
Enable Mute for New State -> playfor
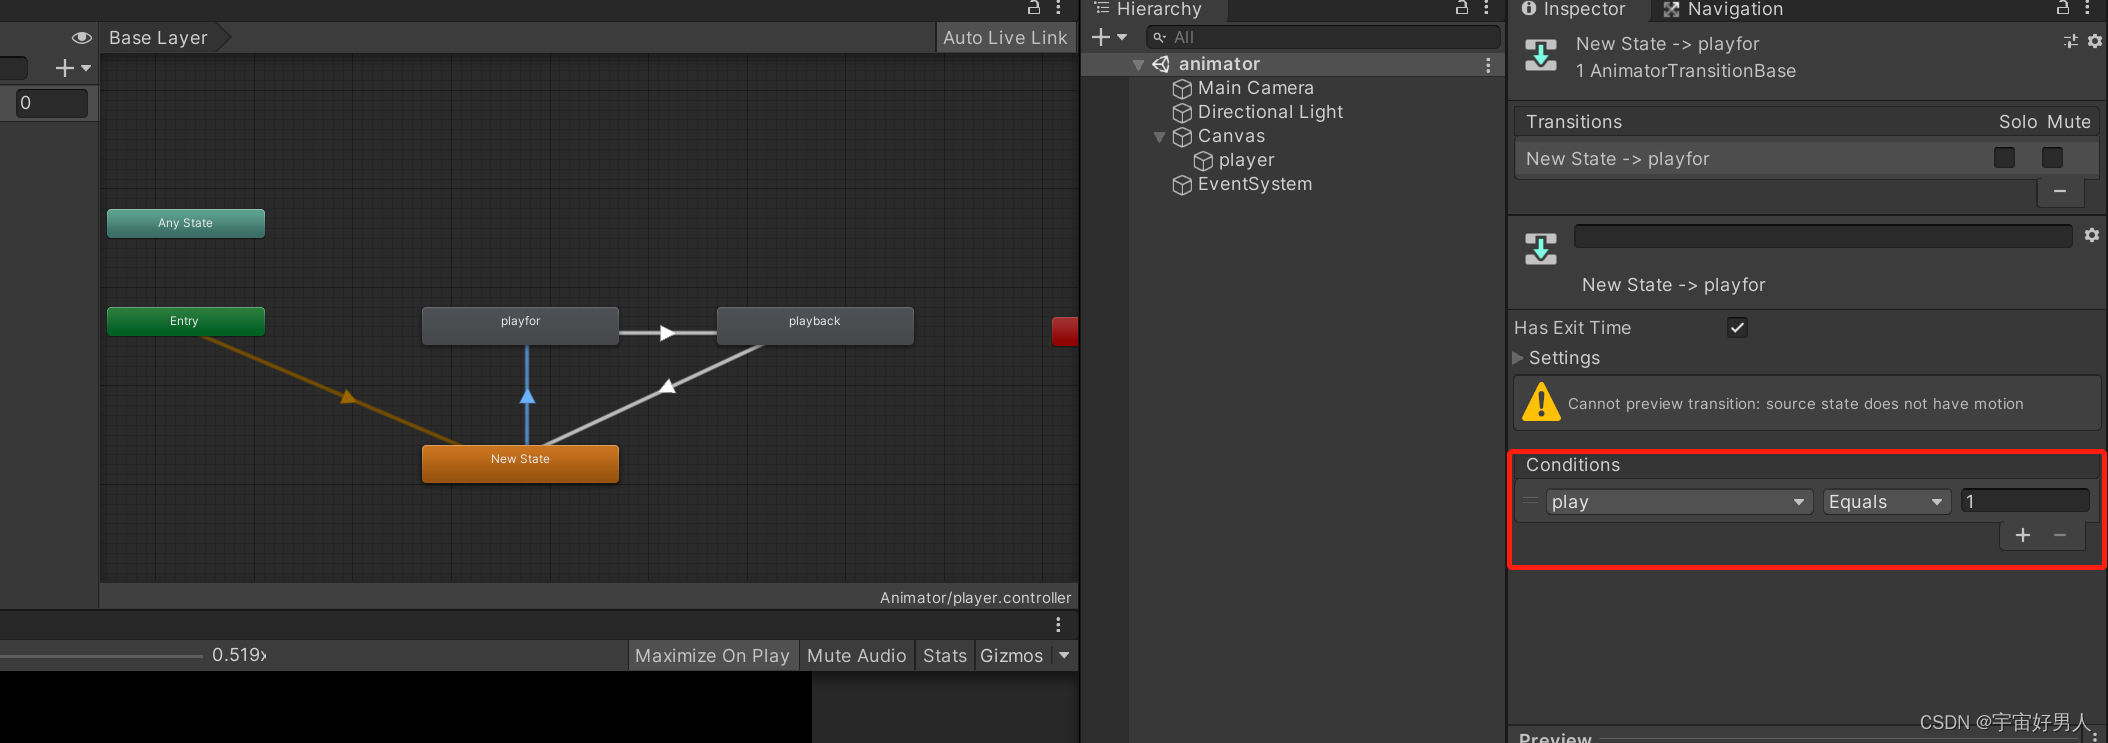point(2052,158)
